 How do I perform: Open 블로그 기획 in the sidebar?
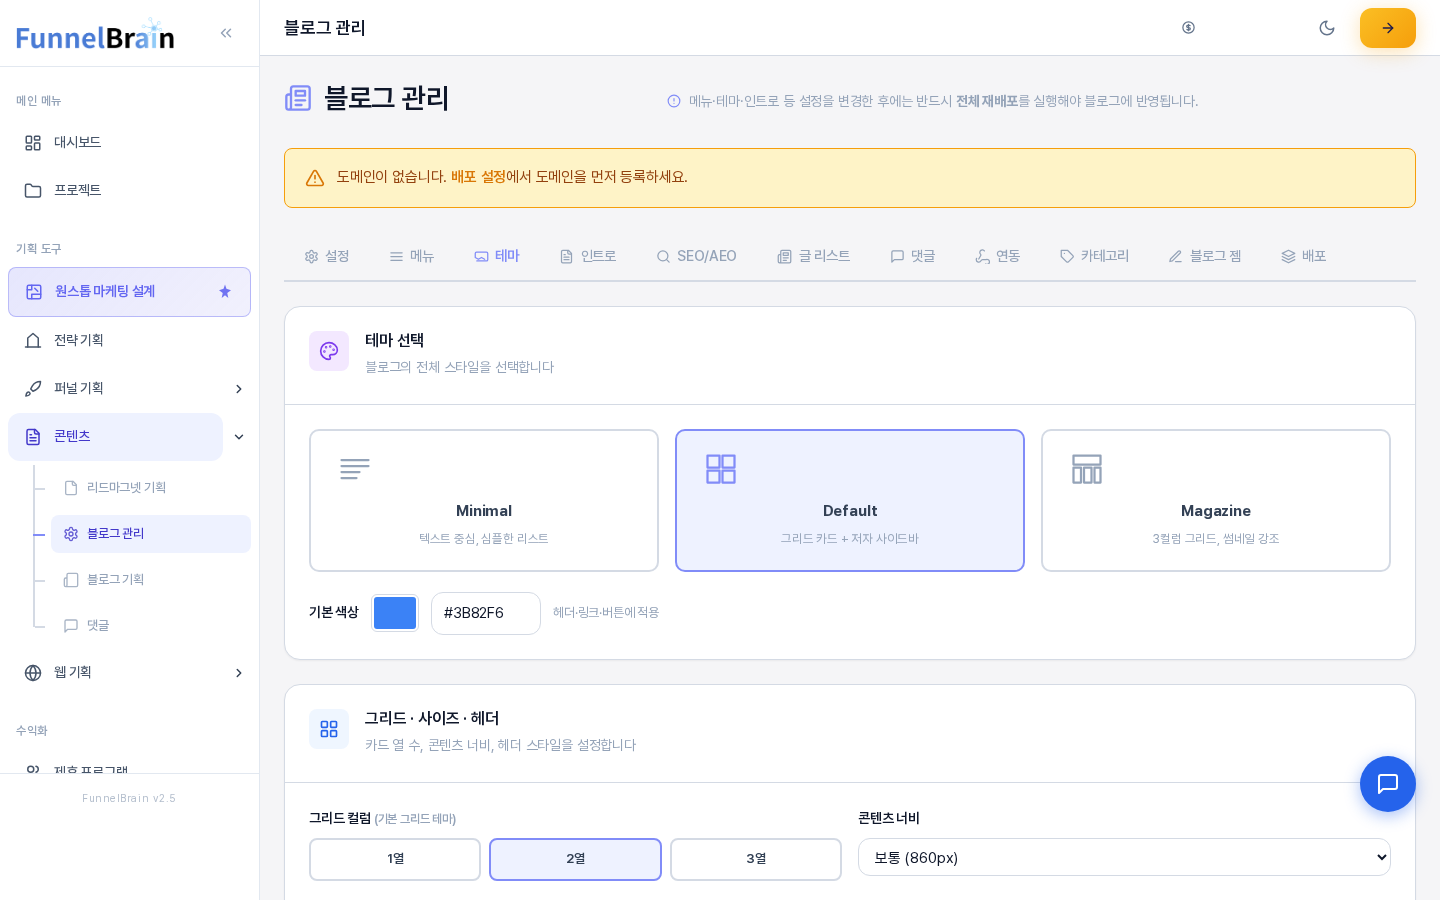click(x=151, y=580)
